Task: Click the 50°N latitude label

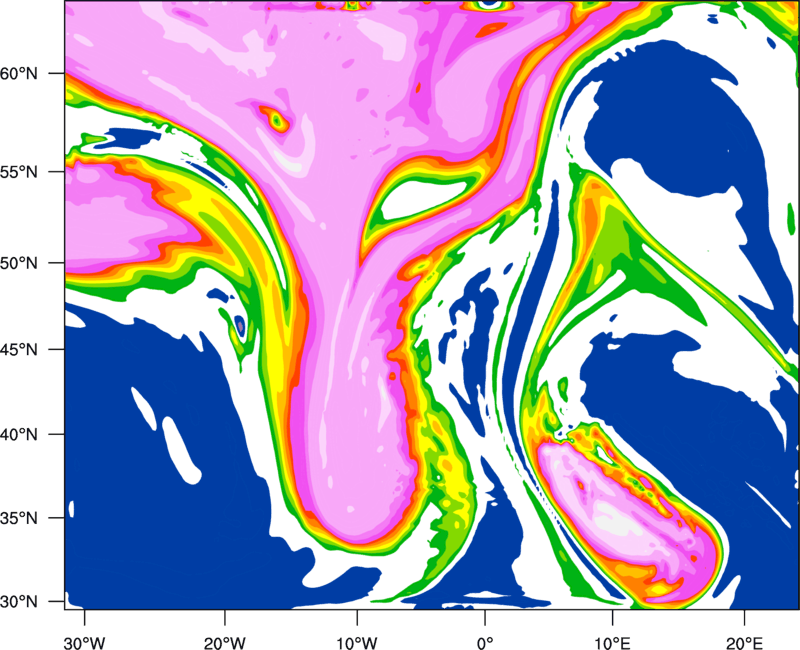Action: tap(19, 264)
